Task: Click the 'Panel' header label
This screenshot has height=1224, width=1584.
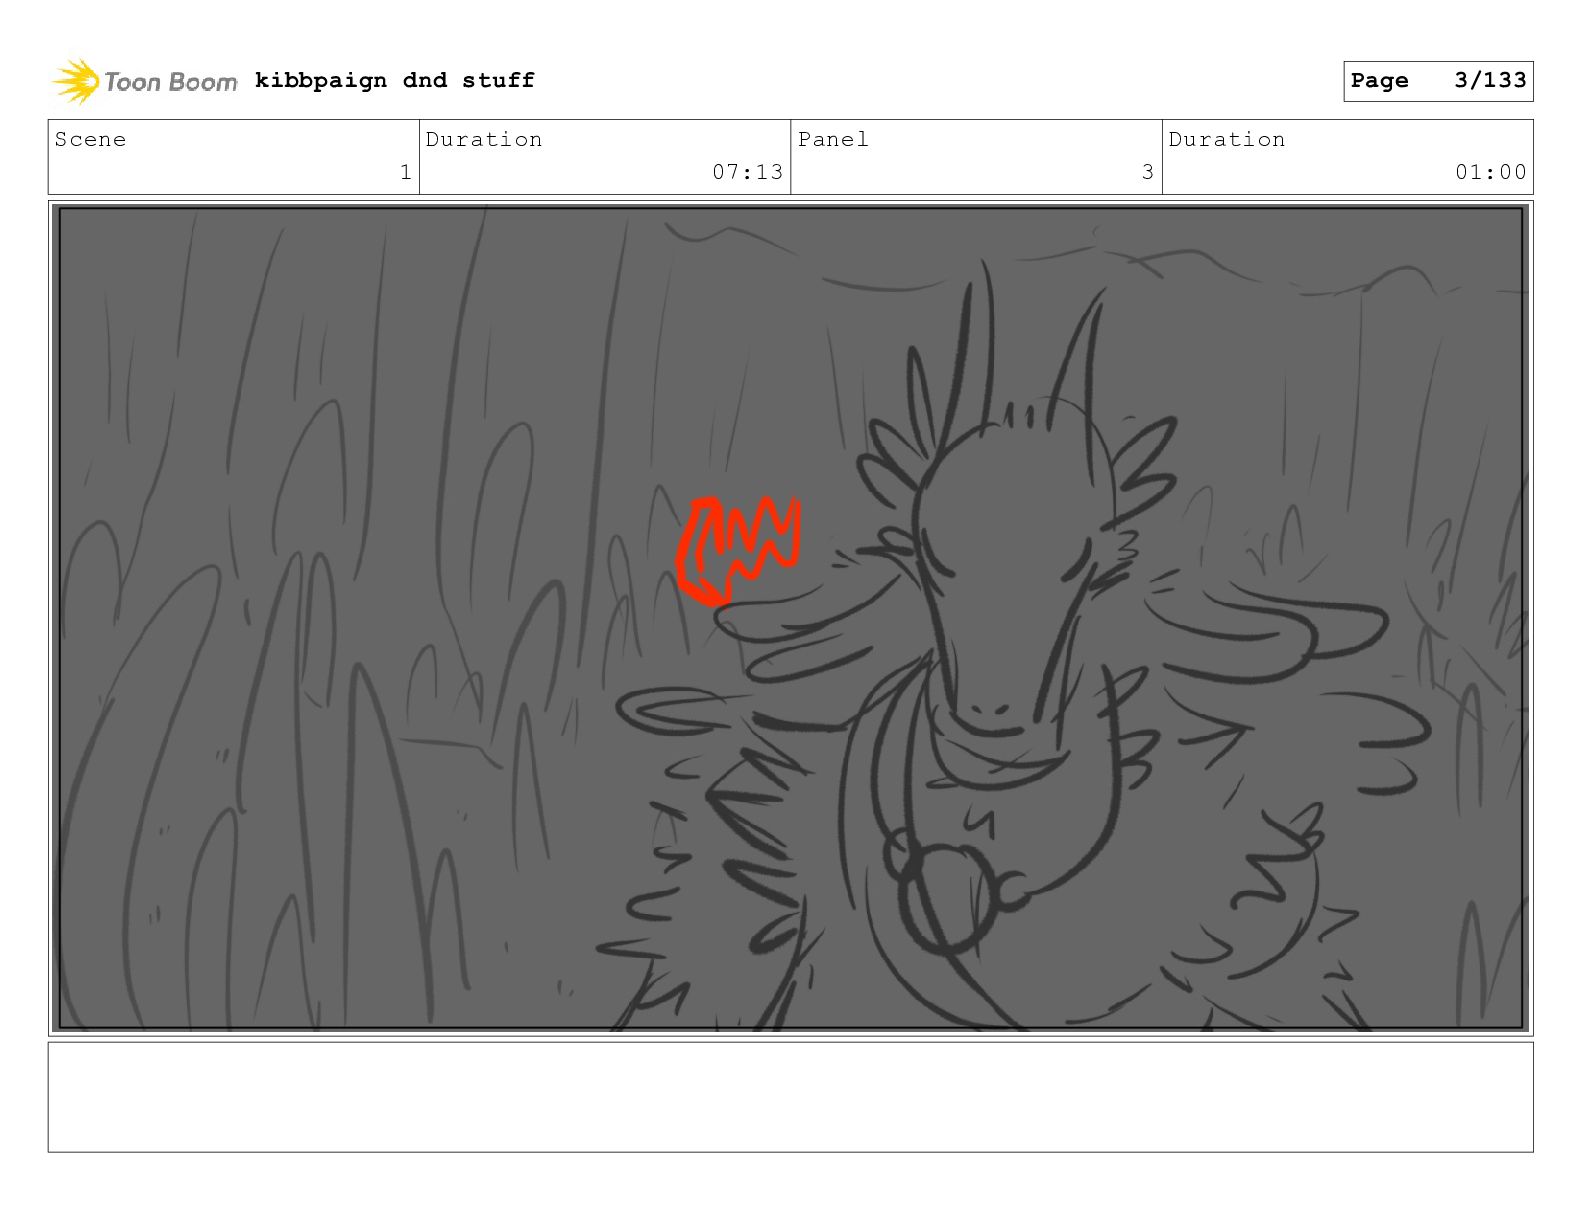Action: pyautogui.click(x=833, y=139)
